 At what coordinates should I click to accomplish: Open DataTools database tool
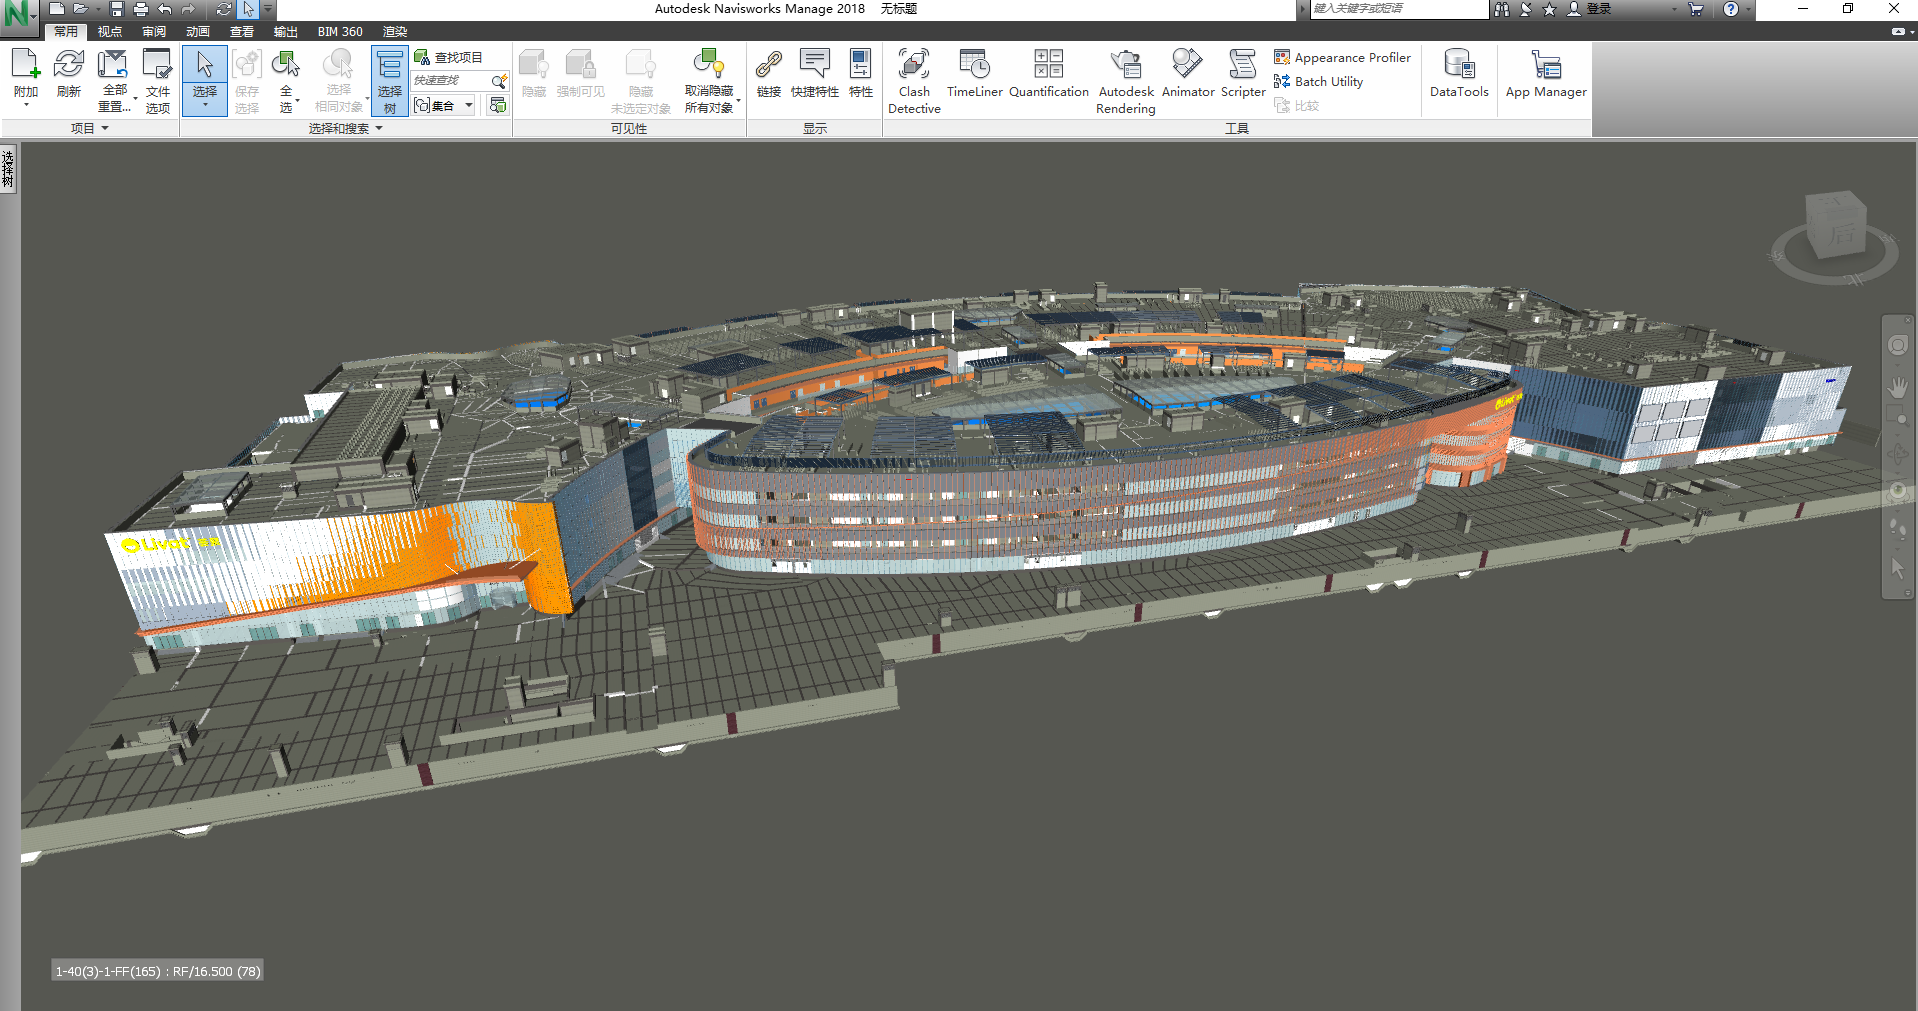click(x=1459, y=72)
